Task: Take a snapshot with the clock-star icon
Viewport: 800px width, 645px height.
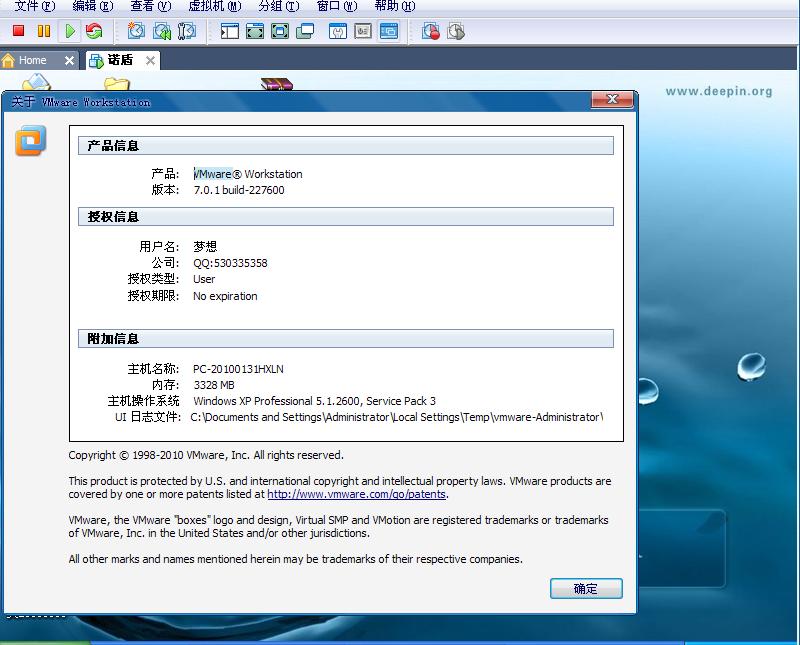Action: 136,31
